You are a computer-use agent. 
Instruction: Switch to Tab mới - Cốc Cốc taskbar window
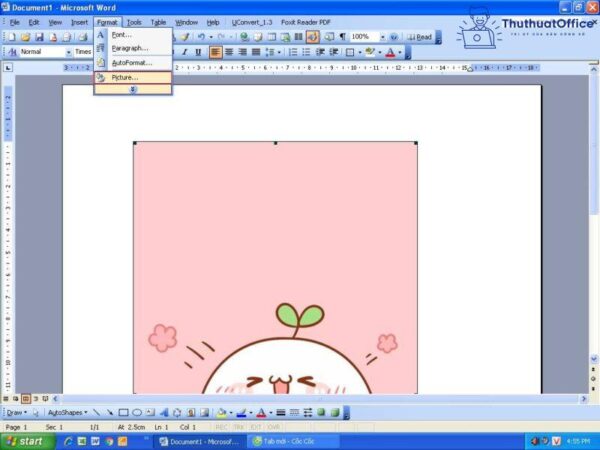point(293,442)
